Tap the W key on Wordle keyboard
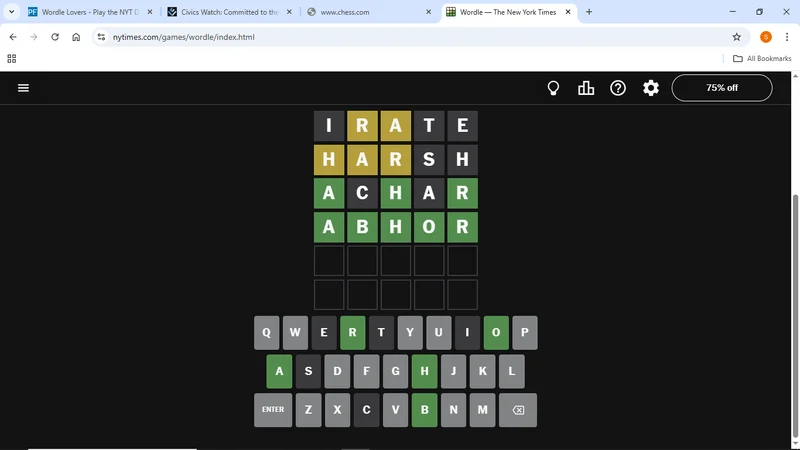 tap(295, 333)
